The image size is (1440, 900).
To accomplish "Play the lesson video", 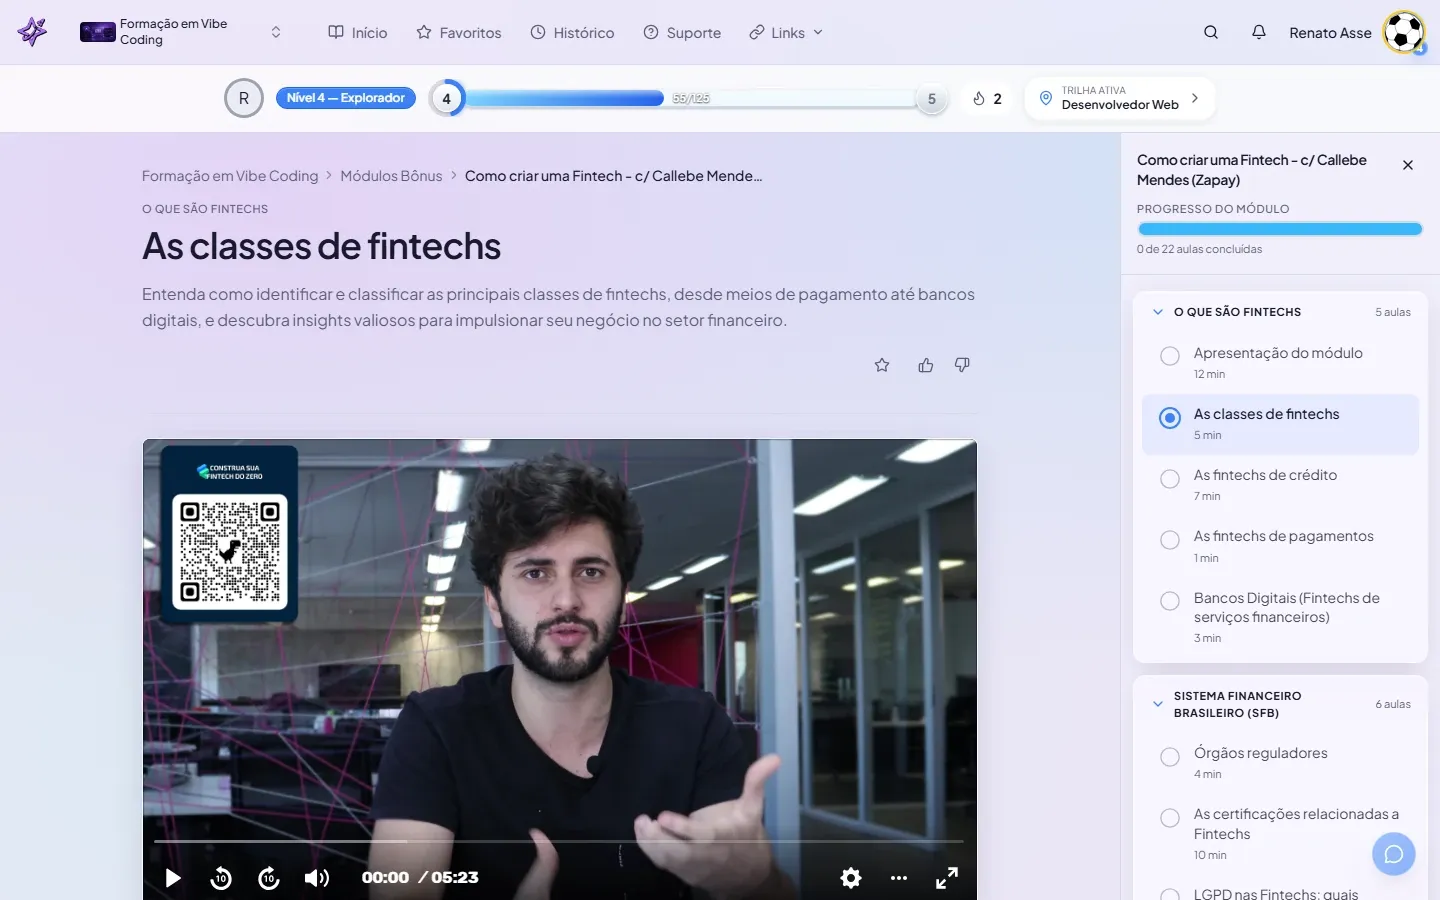I will click(x=173, y=878).
